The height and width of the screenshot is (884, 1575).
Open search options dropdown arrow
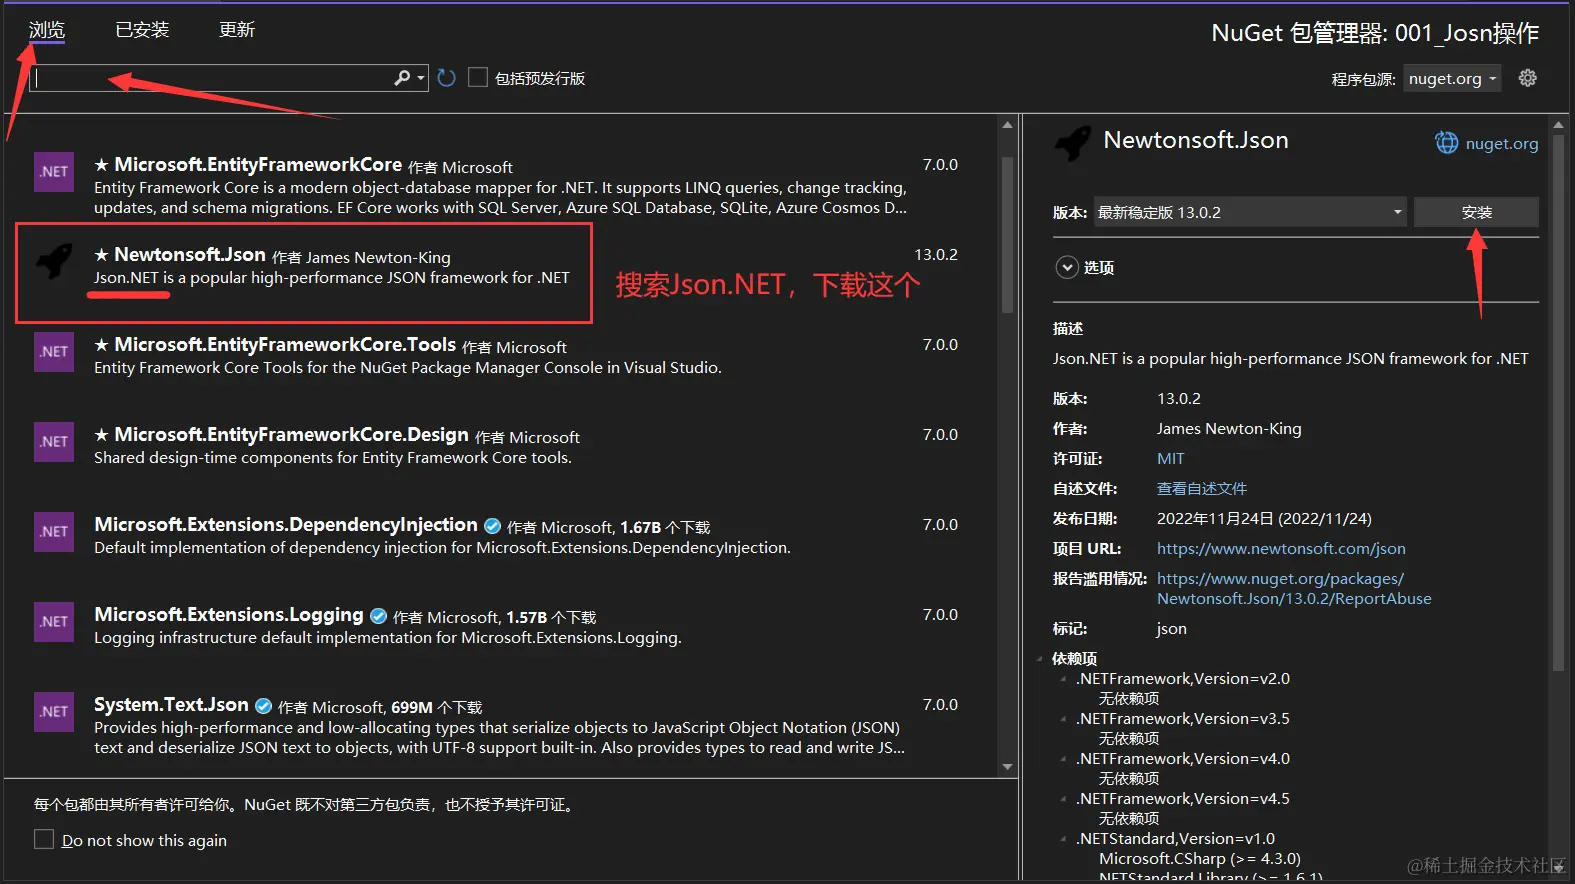(x=421, y=78)
